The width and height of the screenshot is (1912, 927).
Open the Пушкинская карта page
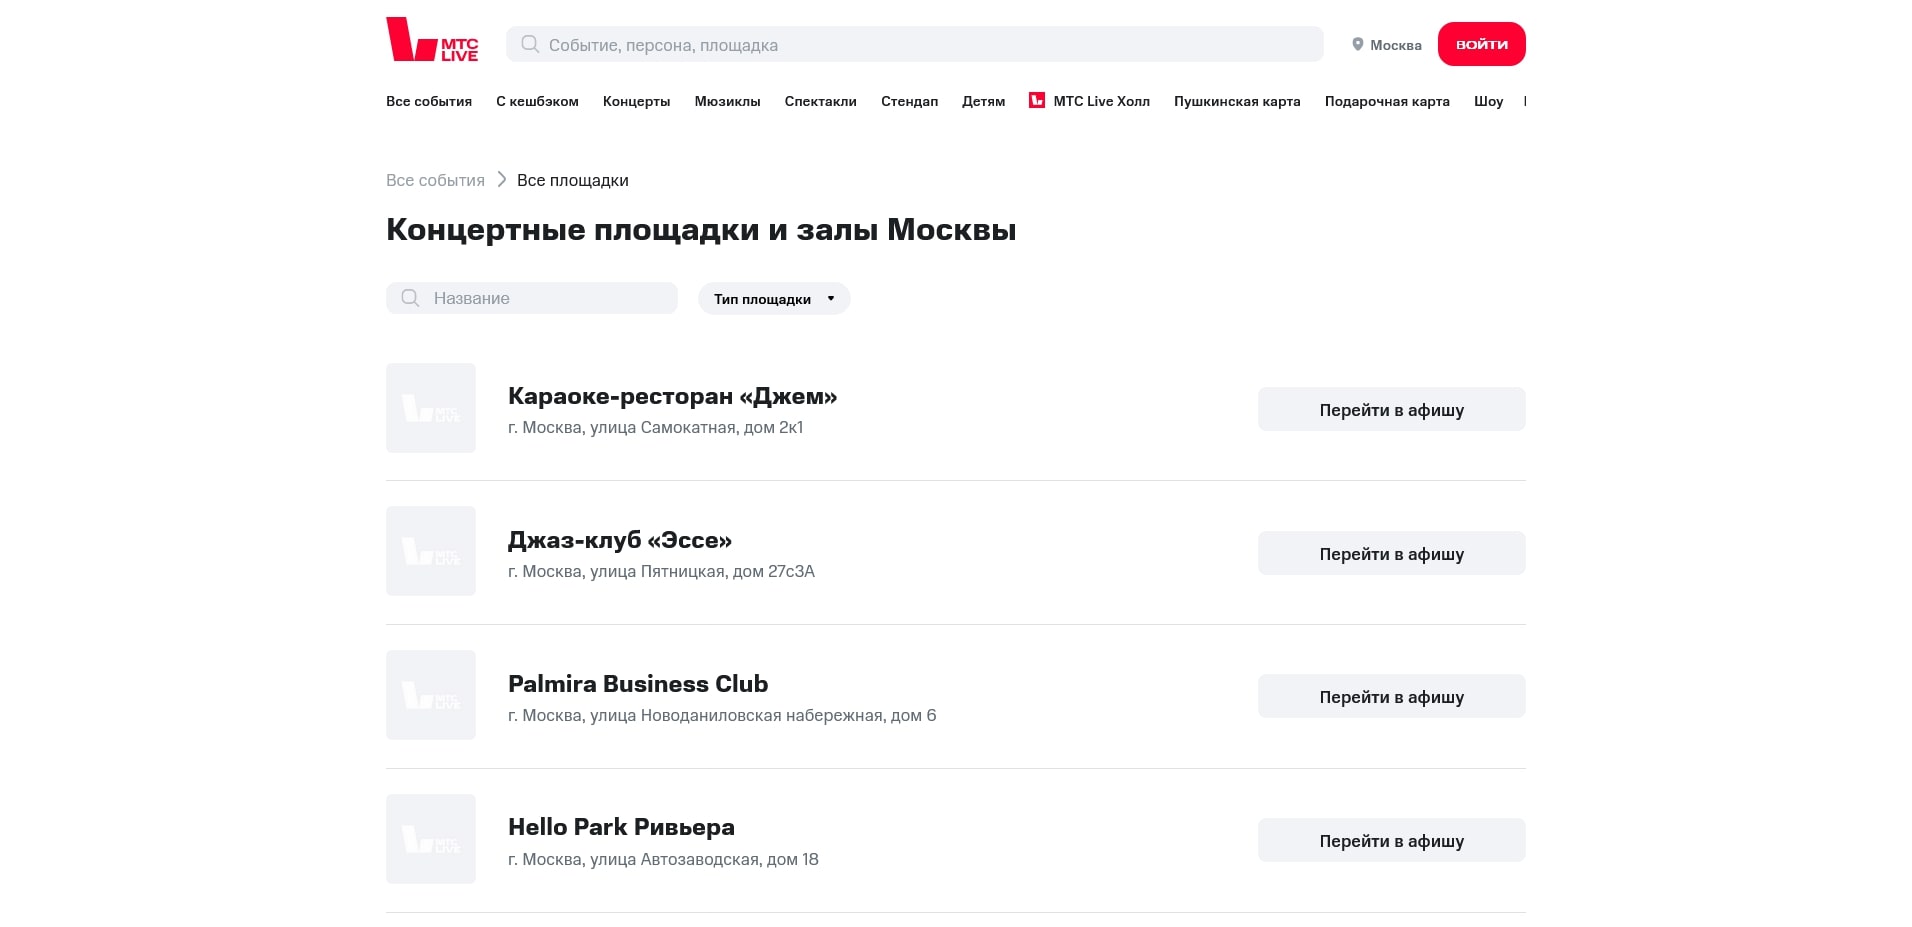pyautogui.click(x=1237, y=101)
